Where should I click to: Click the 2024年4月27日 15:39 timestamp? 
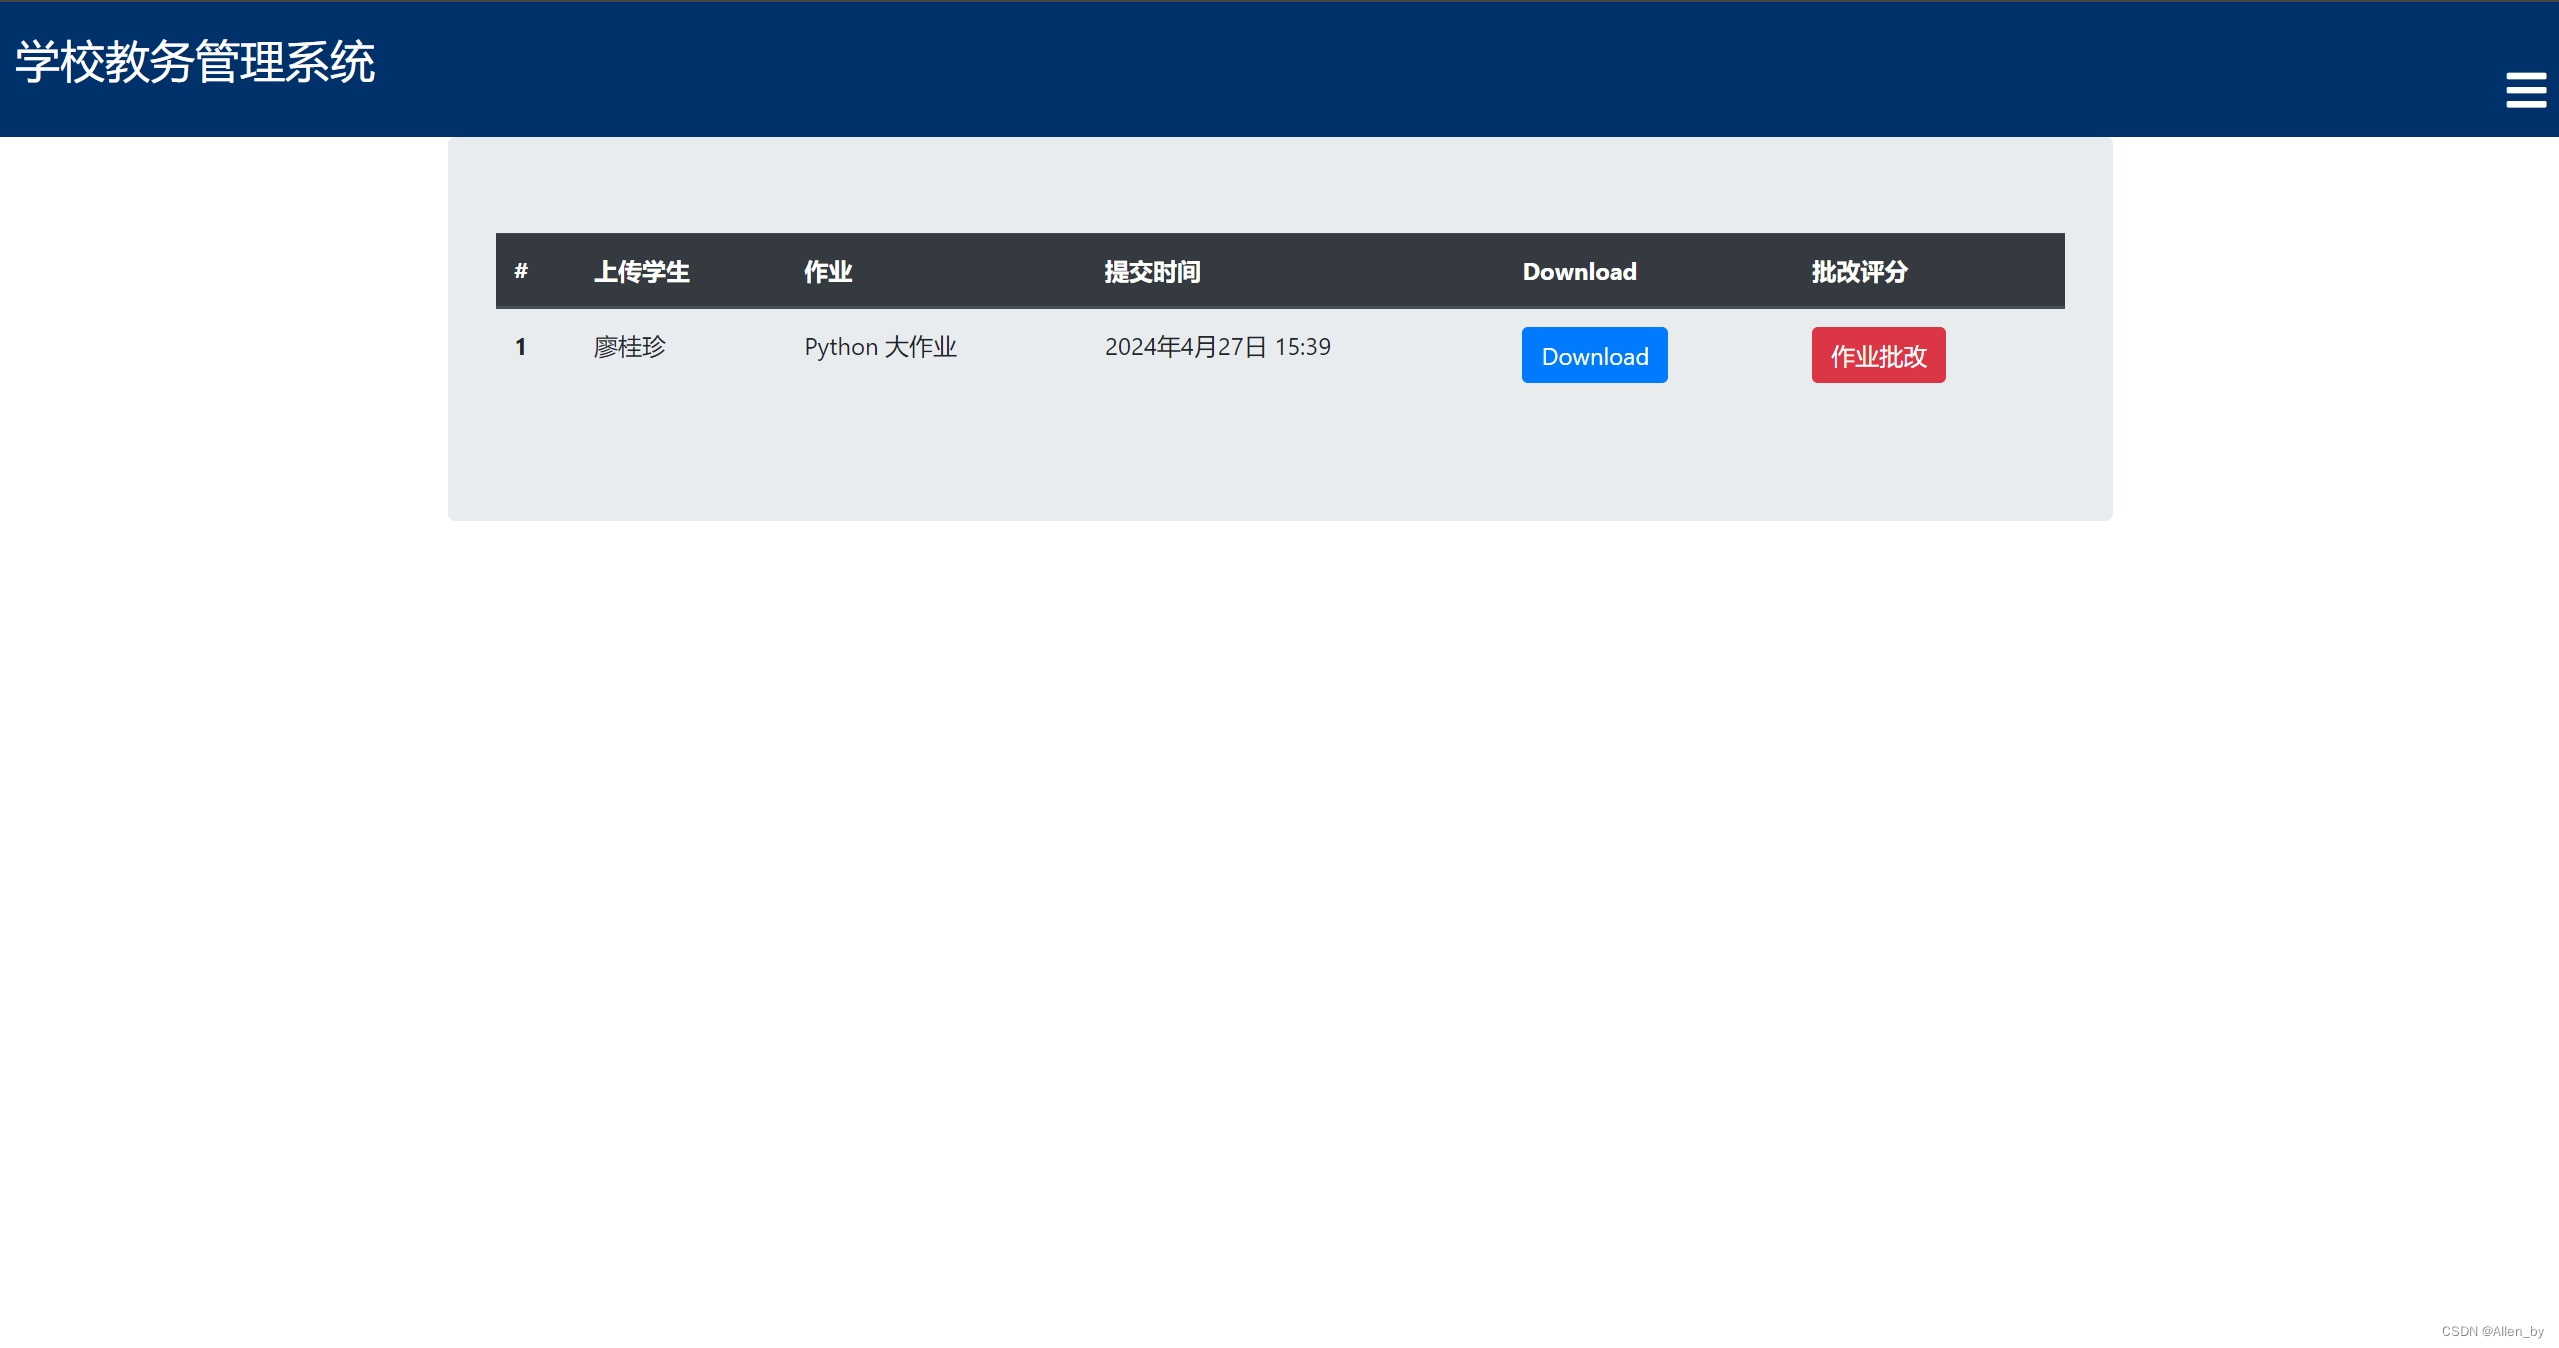pos(1217,347)
